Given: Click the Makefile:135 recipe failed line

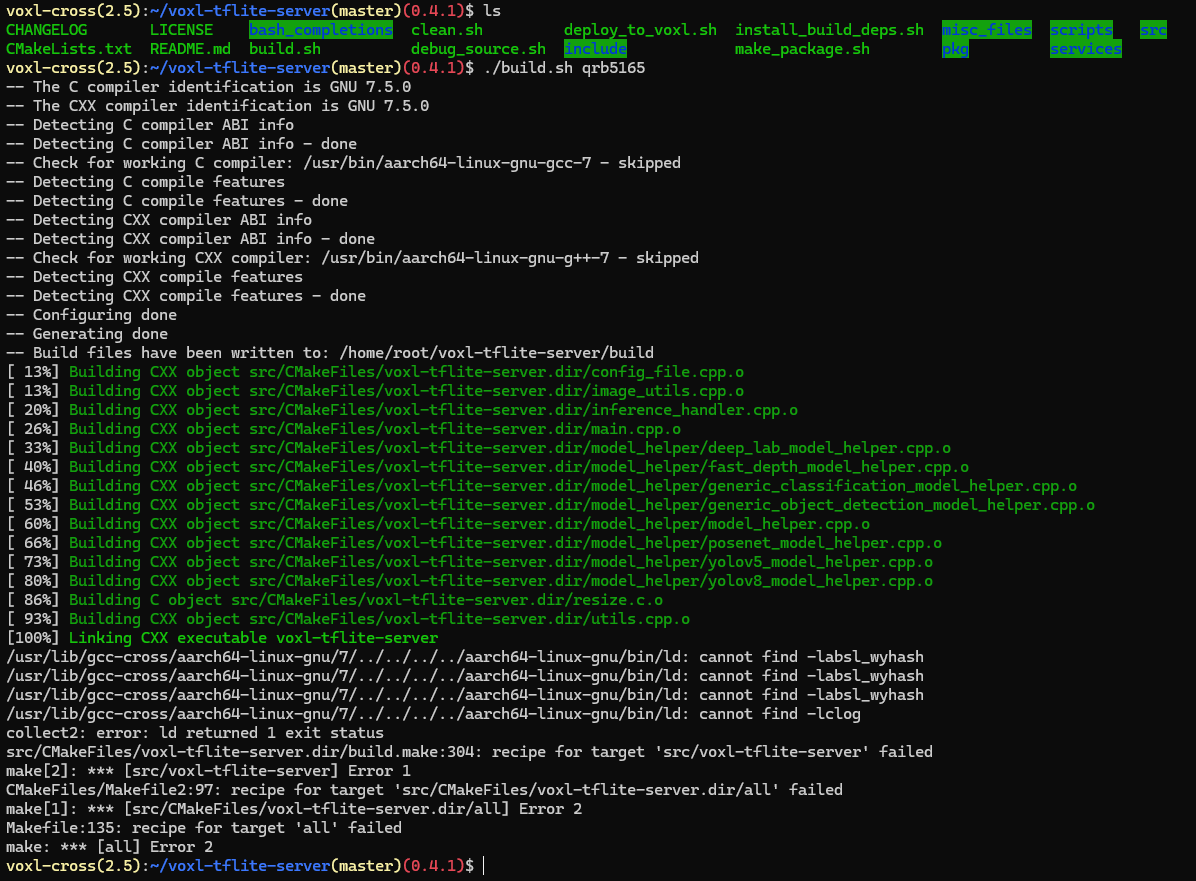Looking at the screenshot, I should (x=204, y=828).
